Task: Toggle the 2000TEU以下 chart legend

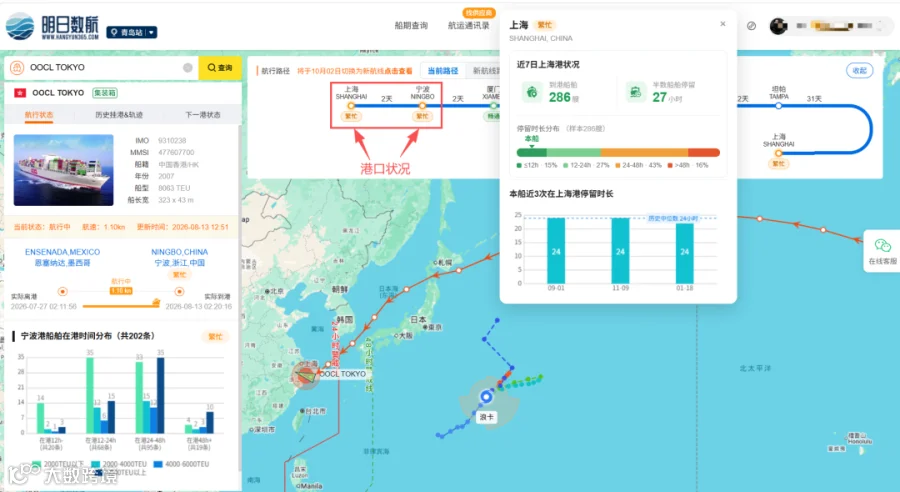Action: (x=59, y=464)
